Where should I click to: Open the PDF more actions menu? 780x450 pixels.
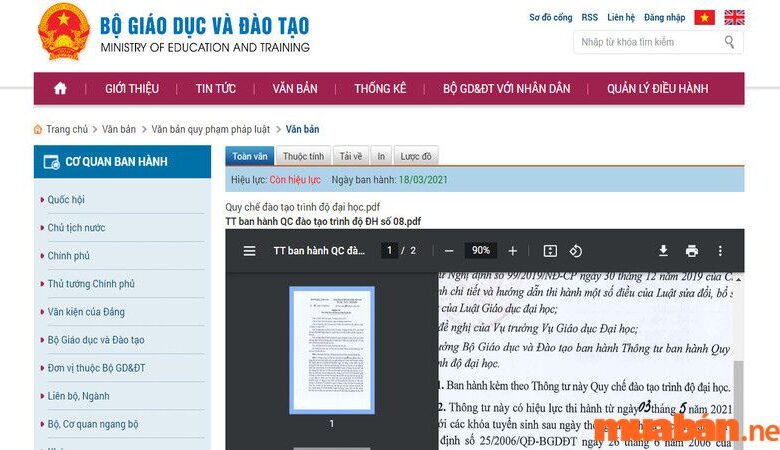coord(720,251)
